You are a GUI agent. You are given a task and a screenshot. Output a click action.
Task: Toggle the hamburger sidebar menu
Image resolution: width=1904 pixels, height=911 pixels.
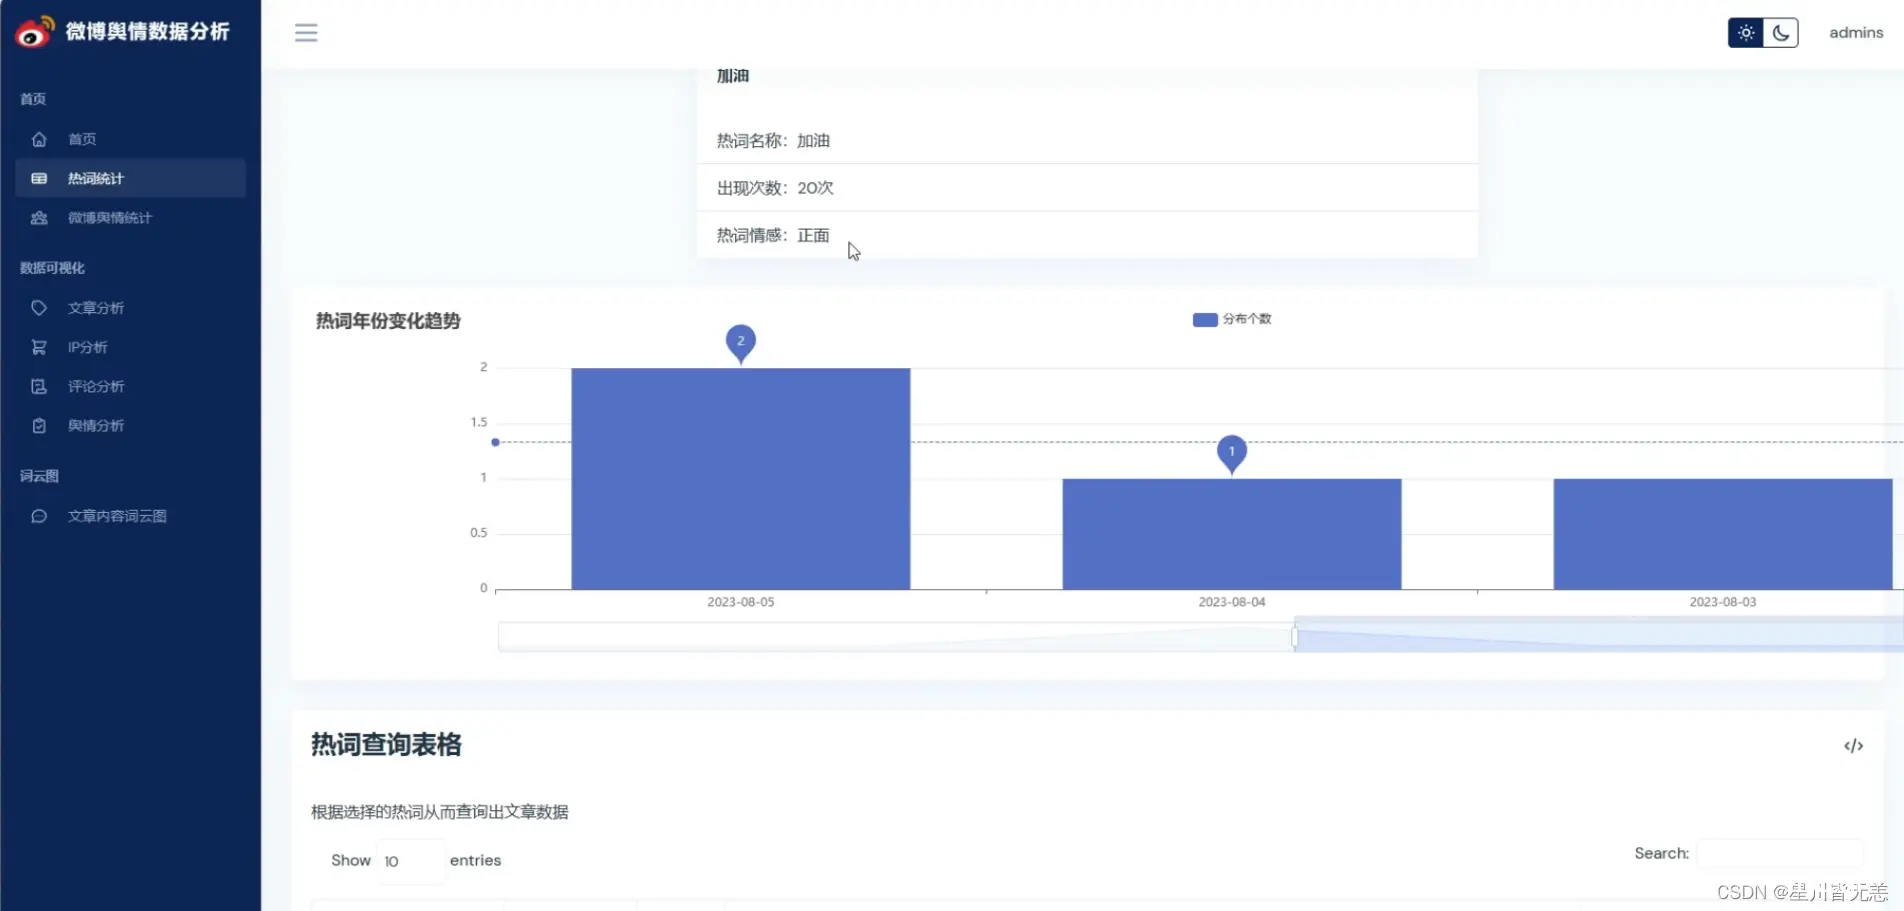[306, 33]
